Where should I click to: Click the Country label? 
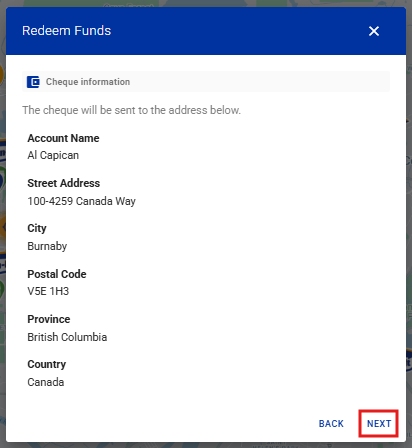click(x=47, y=364)
